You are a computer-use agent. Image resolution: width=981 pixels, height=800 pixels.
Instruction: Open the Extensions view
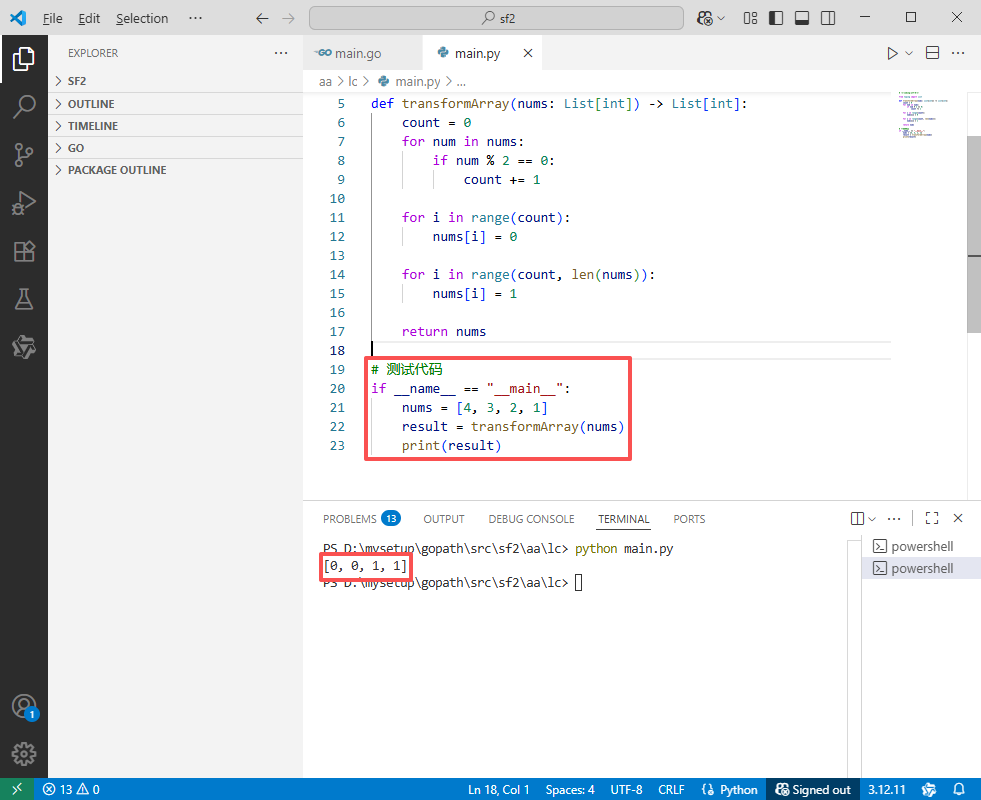pos(24,251)
